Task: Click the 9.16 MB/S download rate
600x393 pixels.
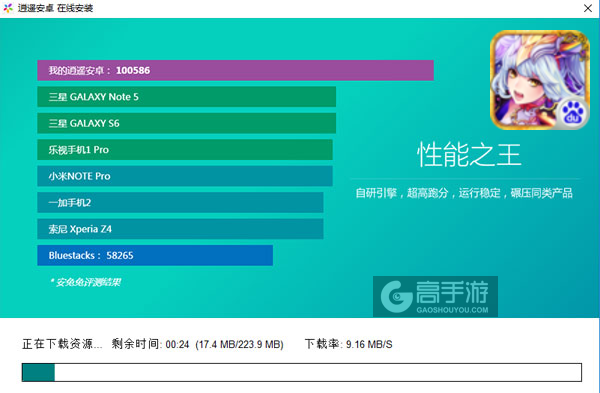Action: [x=369, y=344]
